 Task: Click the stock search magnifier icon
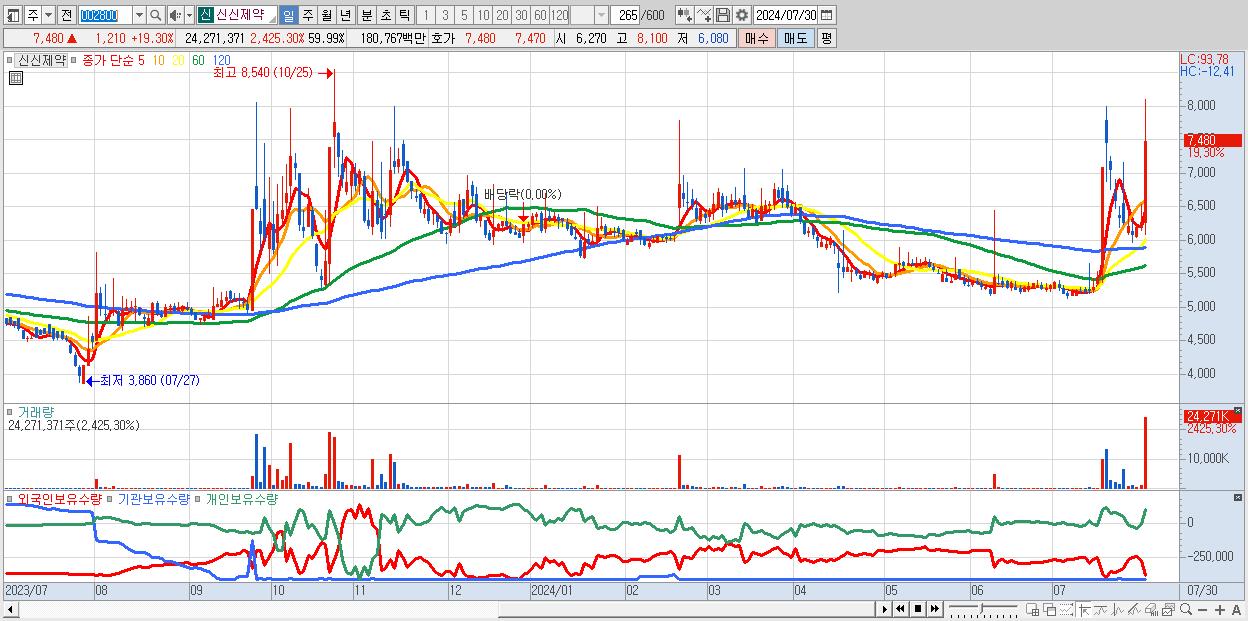[x=156, y=15]
